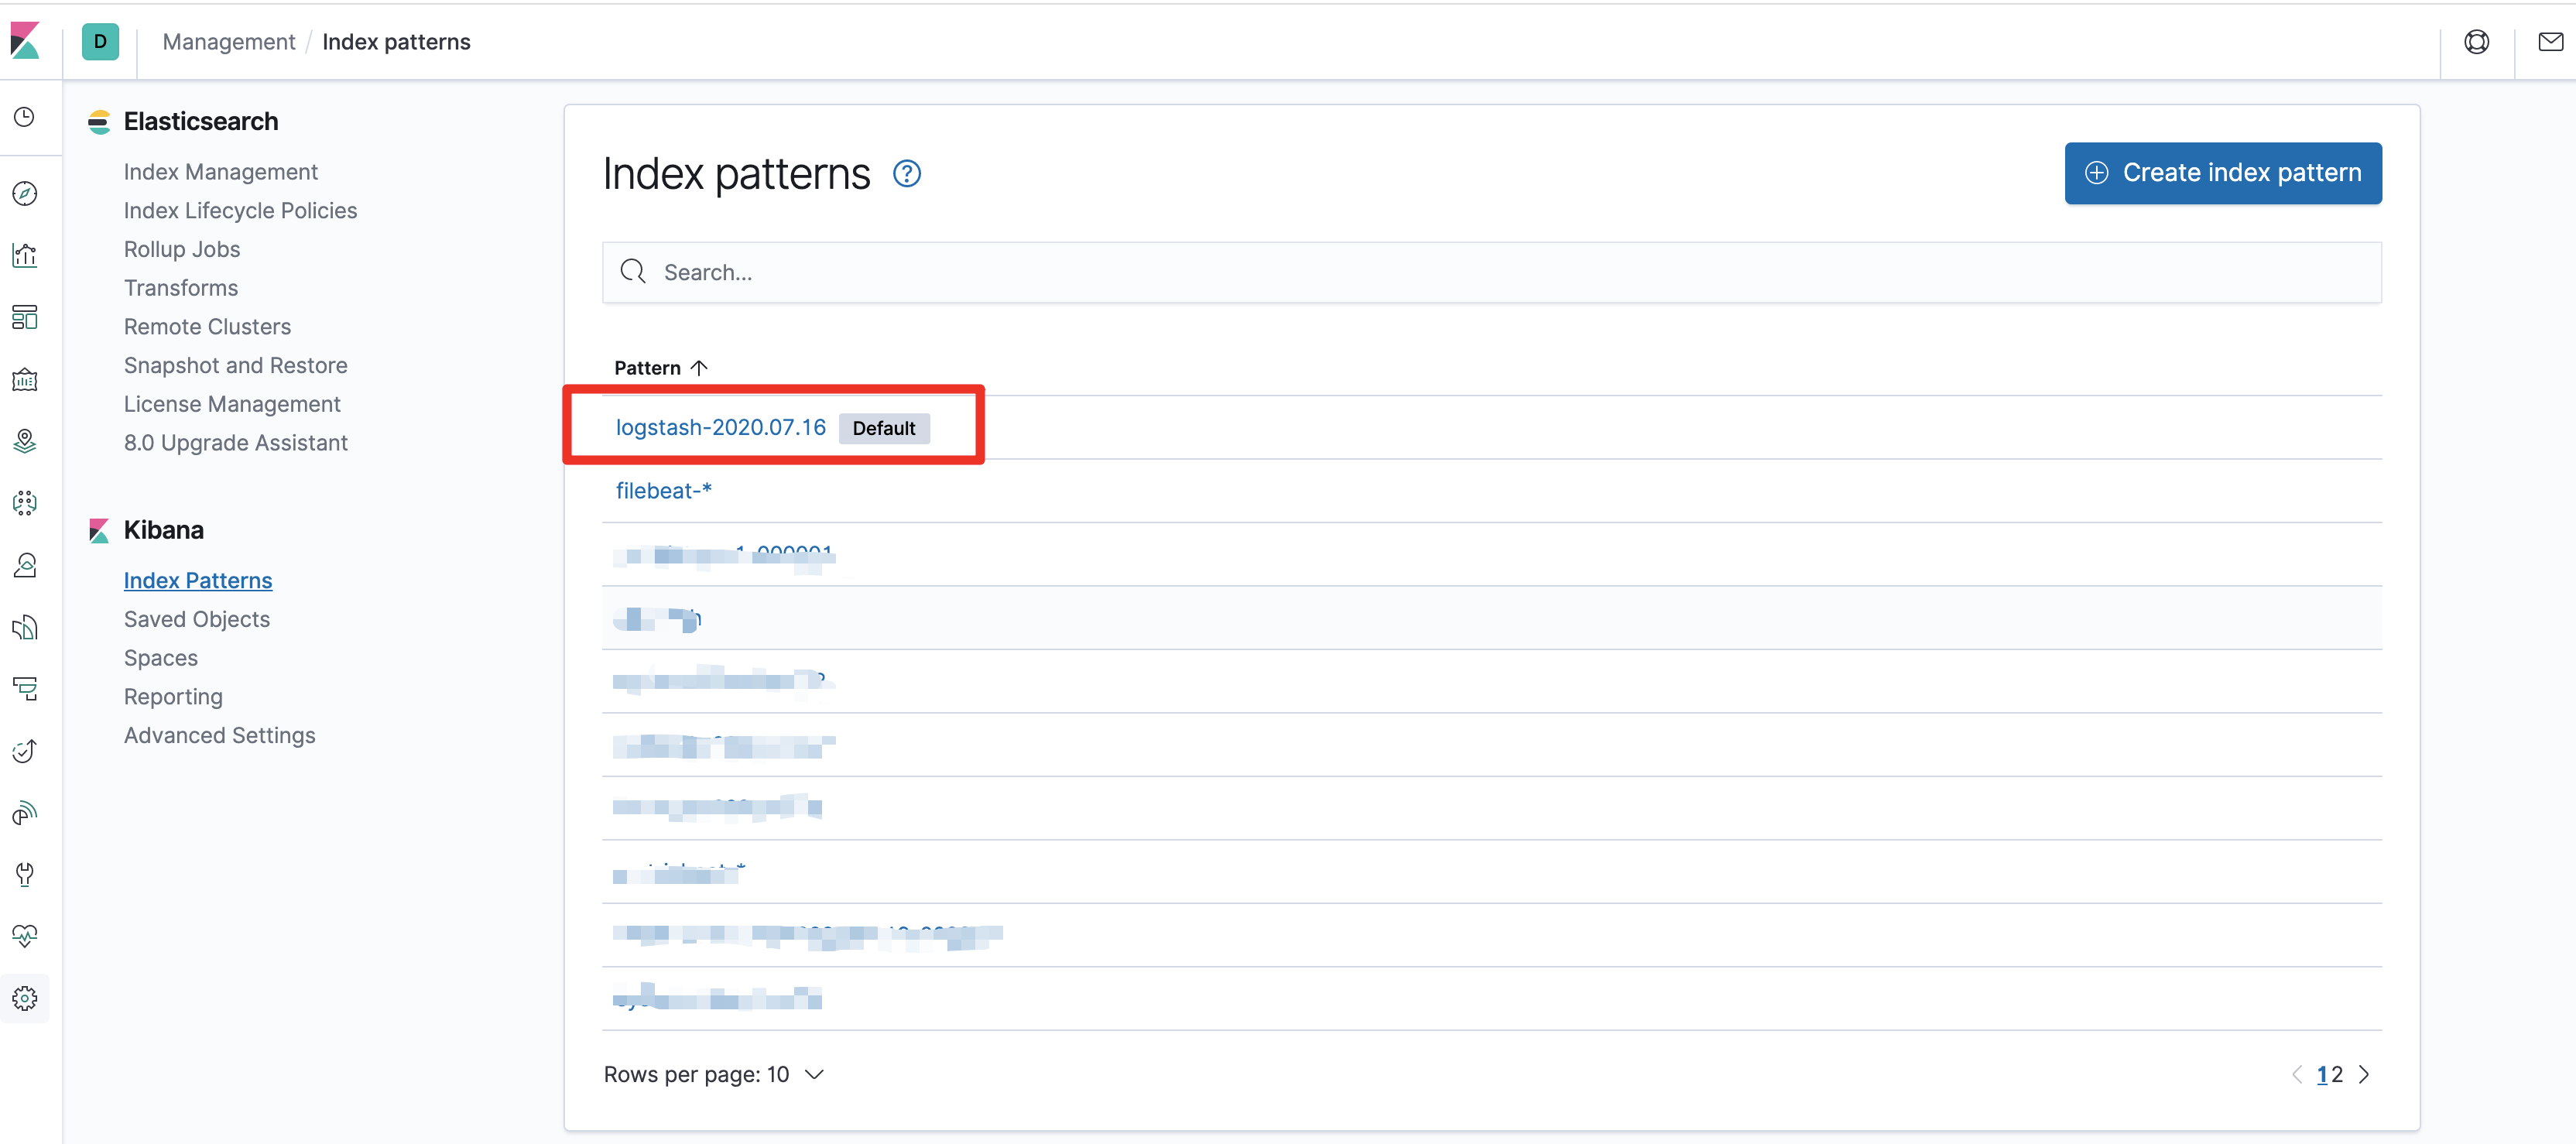Open Index Lifecycle Policies menu item
This screenshot has height=1144, width=2576.
pos(240,211)
